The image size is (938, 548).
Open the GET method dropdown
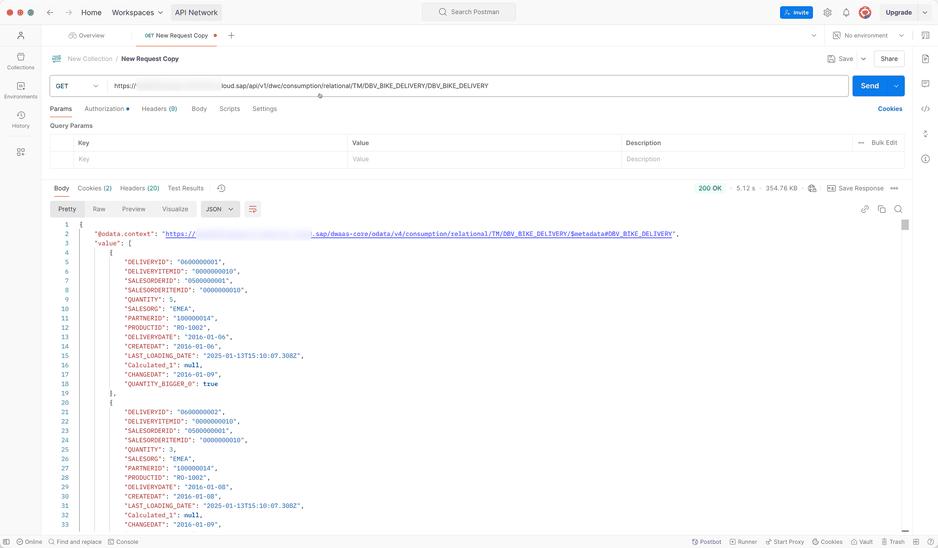tap(77, 86)
